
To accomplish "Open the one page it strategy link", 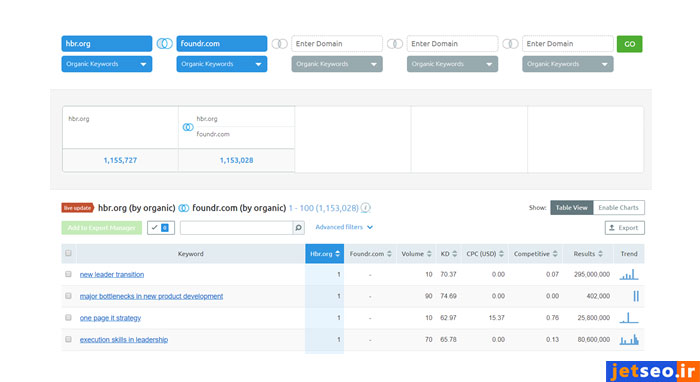I will click(x=110, y=318).
